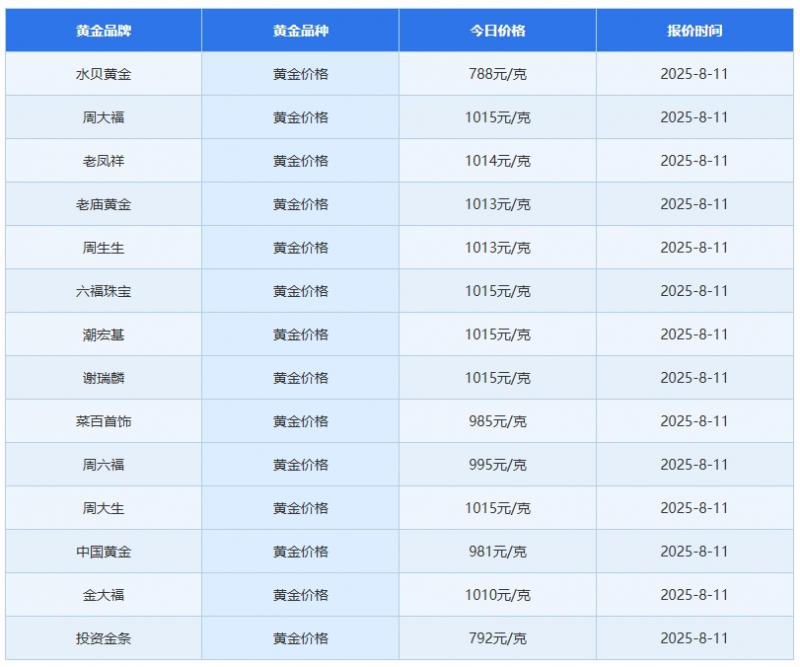Viewport: 800px width, 667px height.
Task: Click 黄金价格 cell in 中国黄金 row
Action: coord(301,551)
